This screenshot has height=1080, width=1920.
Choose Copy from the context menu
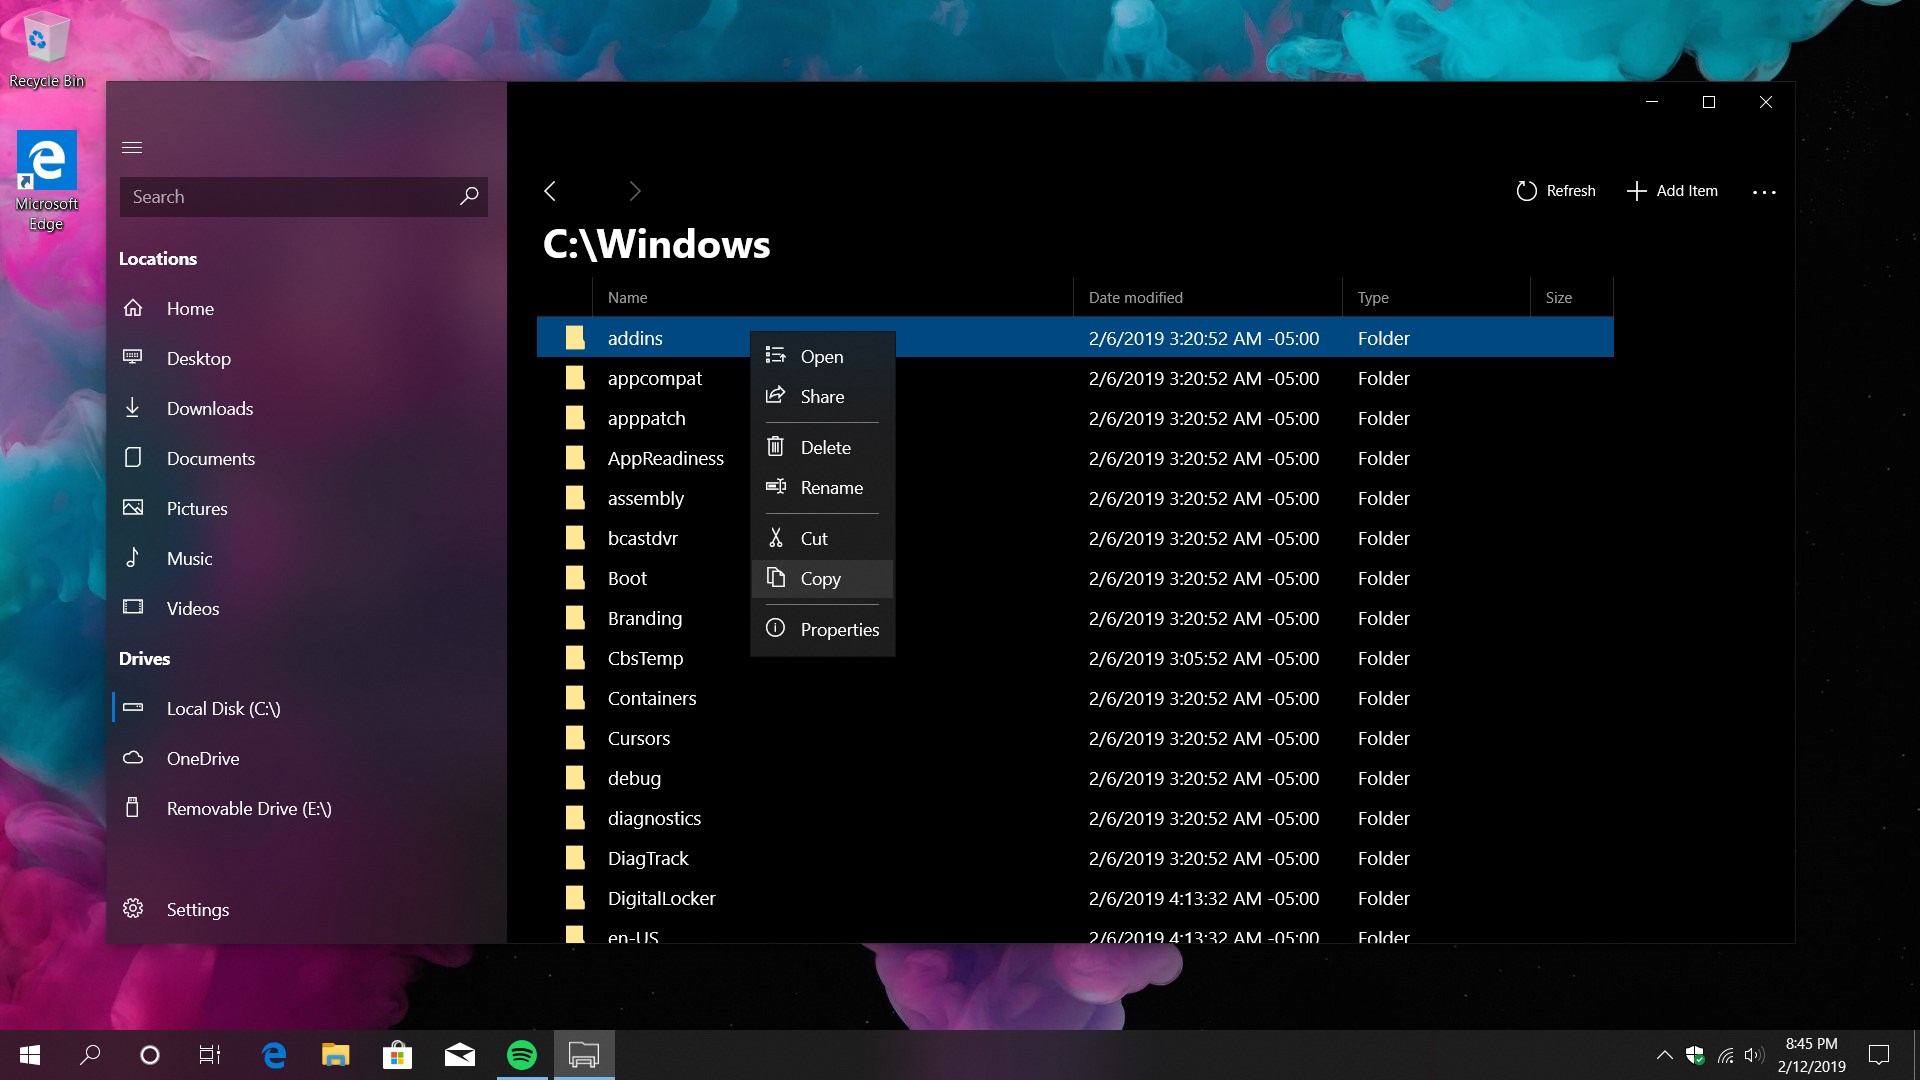(820, 579)
